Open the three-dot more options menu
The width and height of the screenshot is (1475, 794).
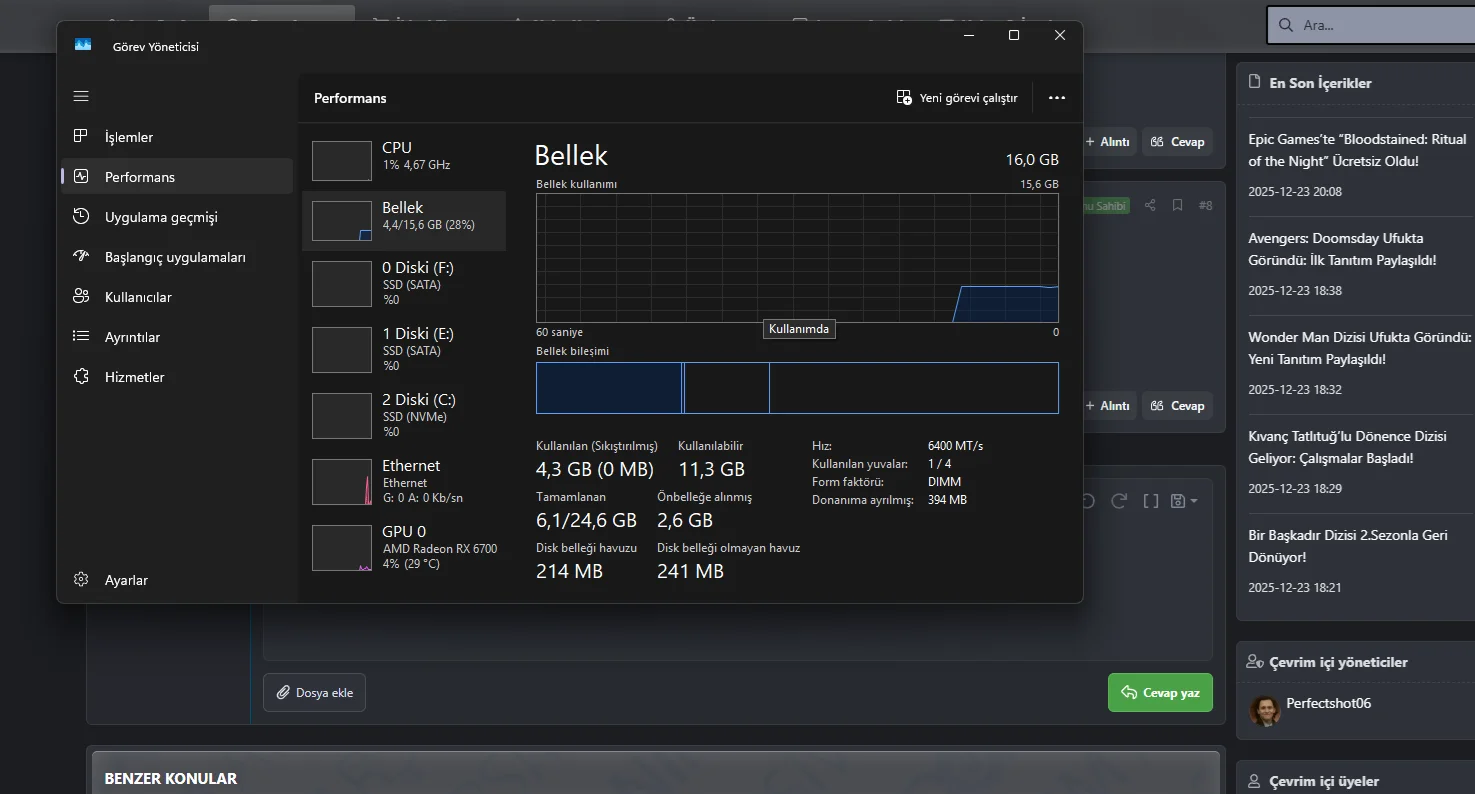point(1057,98)
